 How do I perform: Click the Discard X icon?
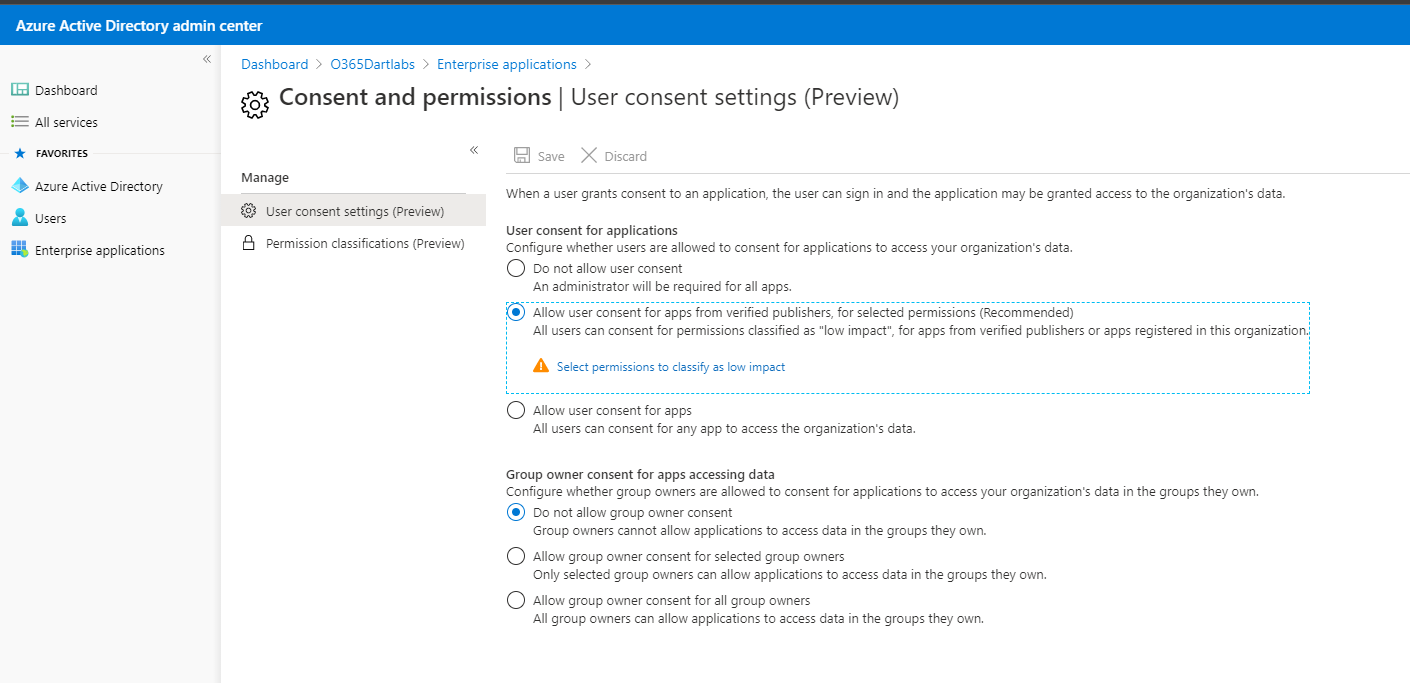point(589,156)
